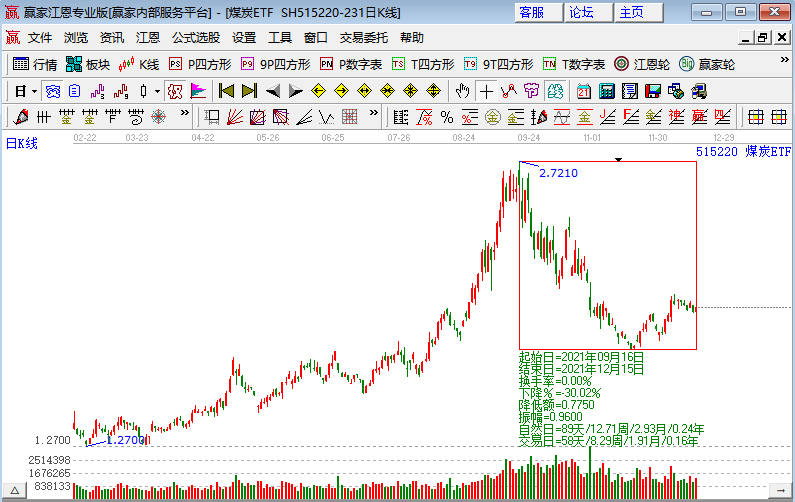Click the purple step-line 3 icon
The image size is (795, 502).
[x=97, y=92]
